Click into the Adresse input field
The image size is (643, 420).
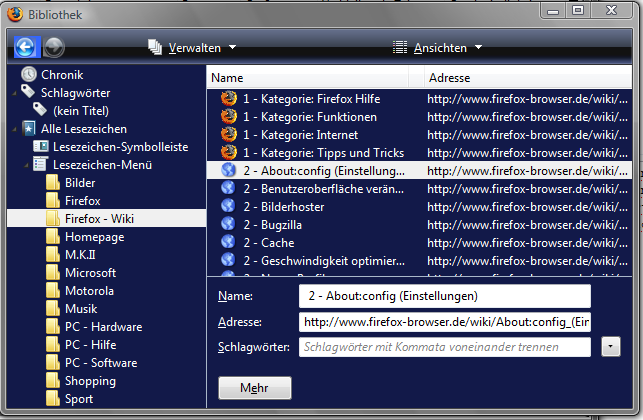coord(445,322)
